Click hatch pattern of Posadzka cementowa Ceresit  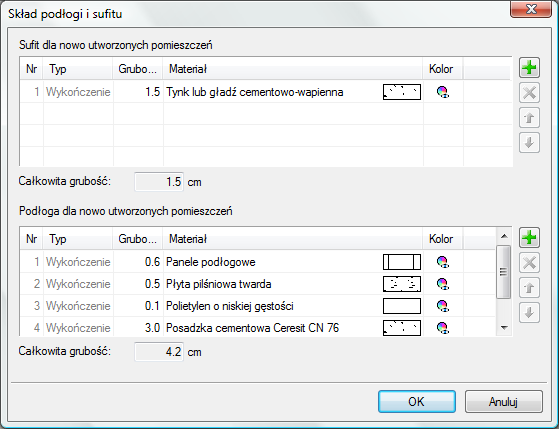pyautogui.click(x=402, y=328)
